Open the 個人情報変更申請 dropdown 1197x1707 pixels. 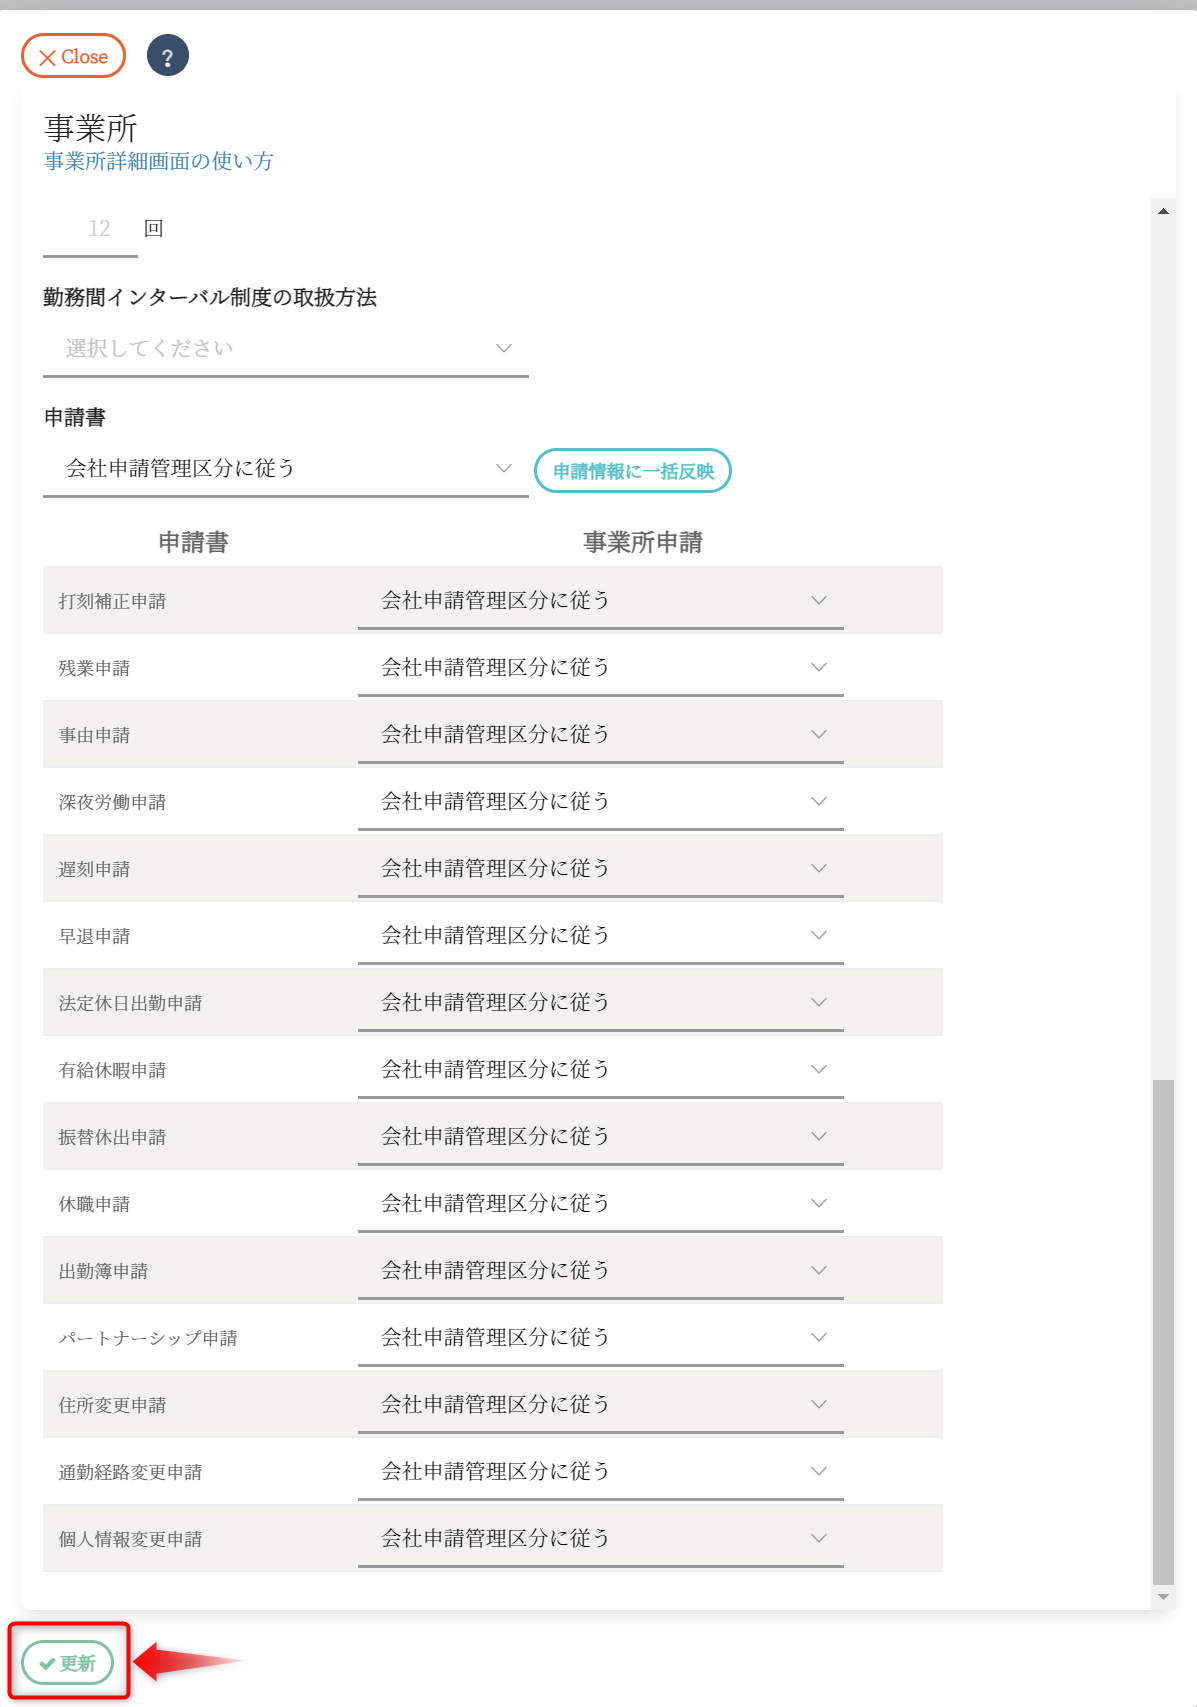coord(600,1539)
